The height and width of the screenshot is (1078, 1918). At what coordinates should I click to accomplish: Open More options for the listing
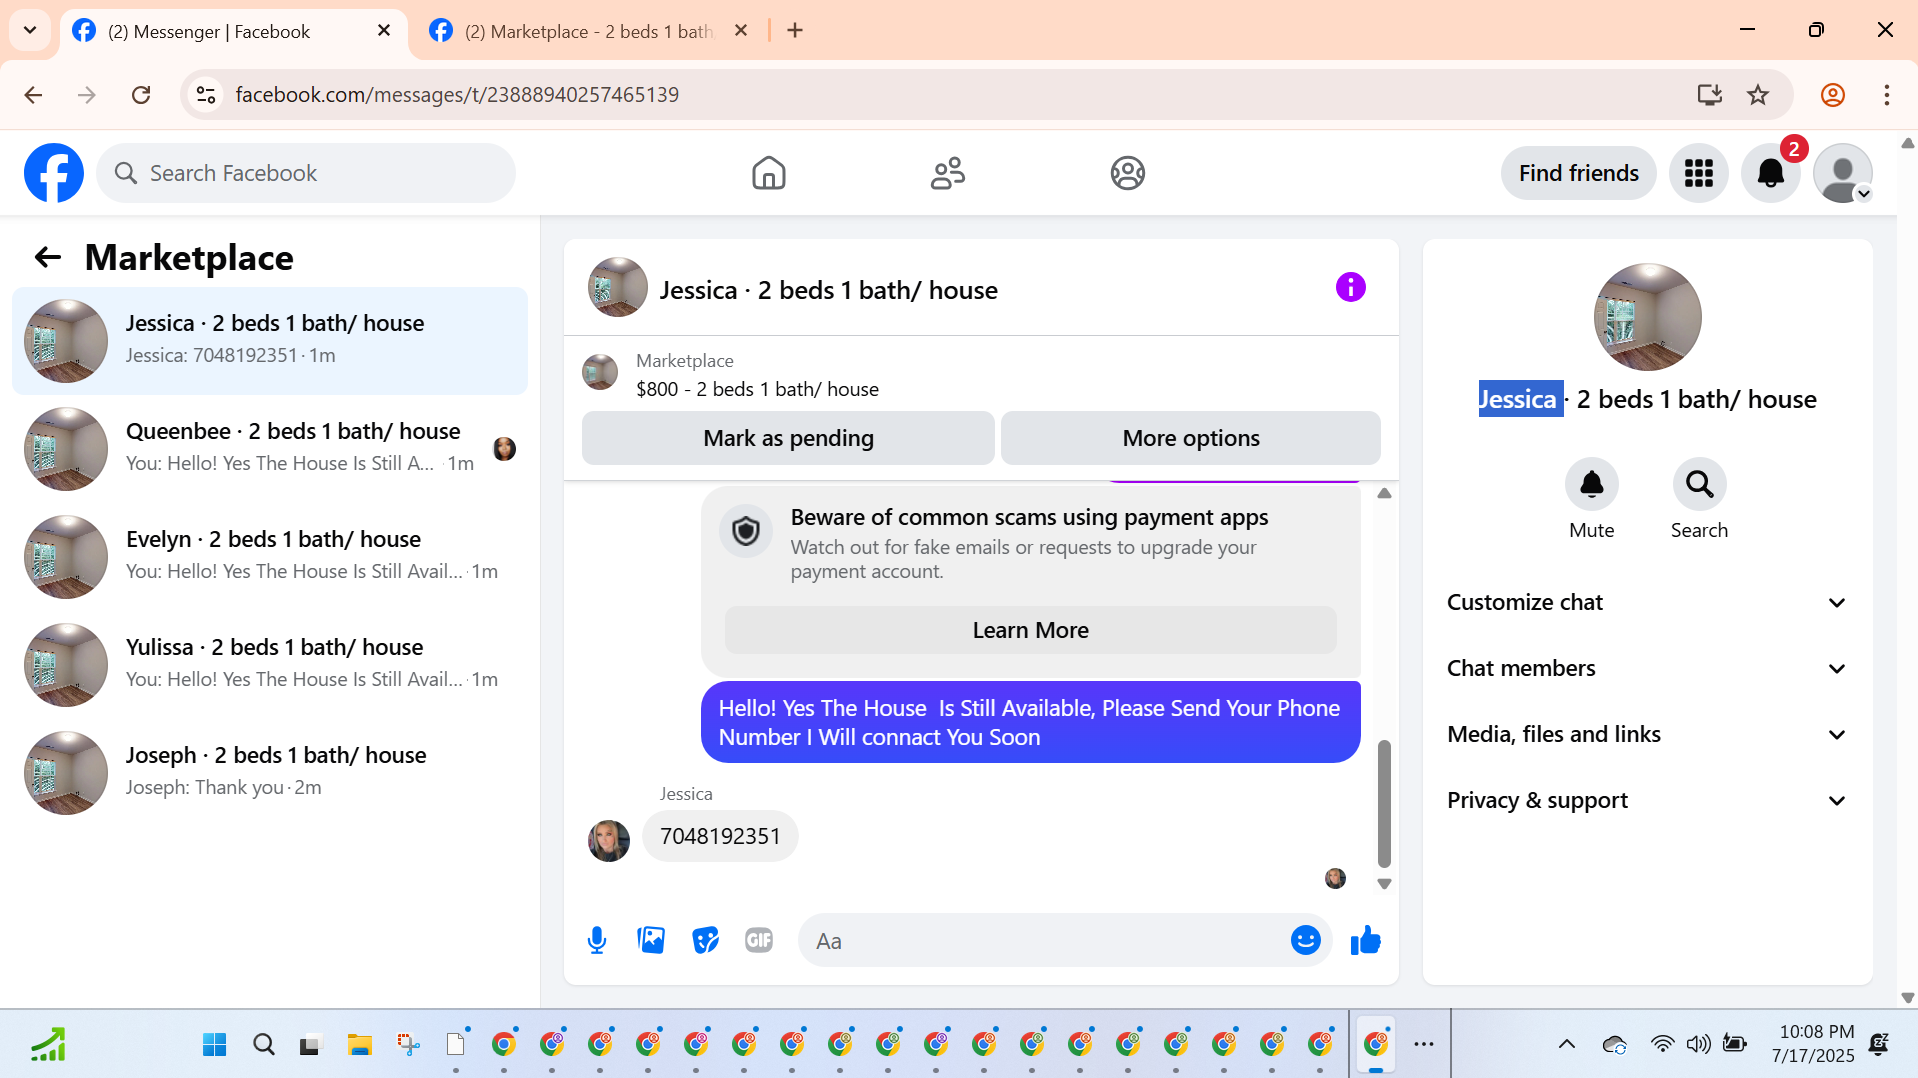click(x=1190, y=438)
